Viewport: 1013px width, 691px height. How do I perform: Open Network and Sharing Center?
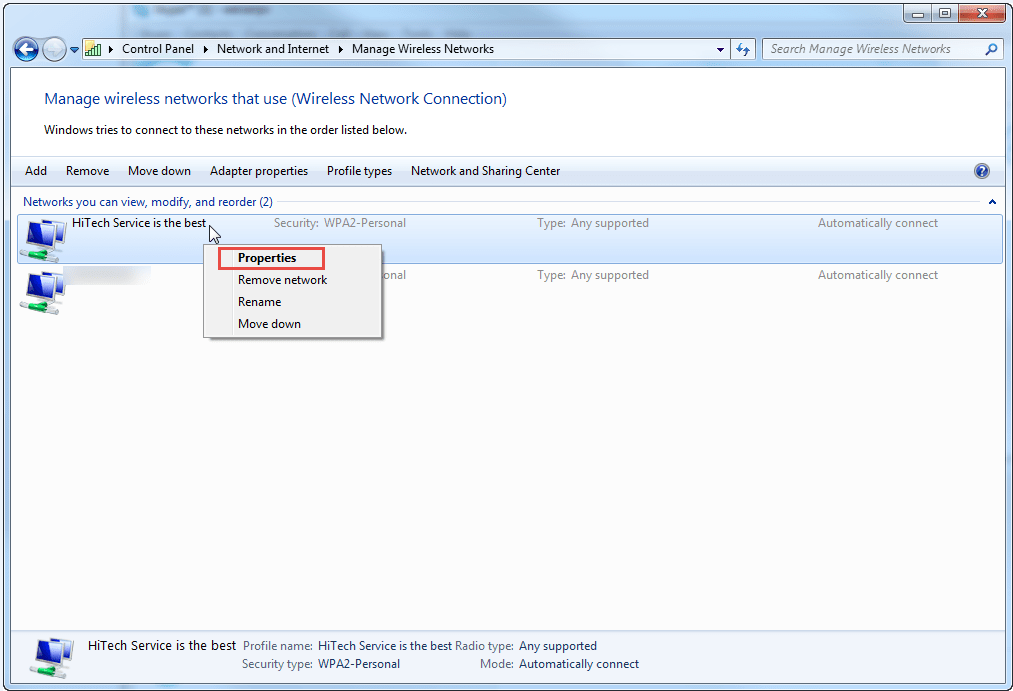(485, 171)
